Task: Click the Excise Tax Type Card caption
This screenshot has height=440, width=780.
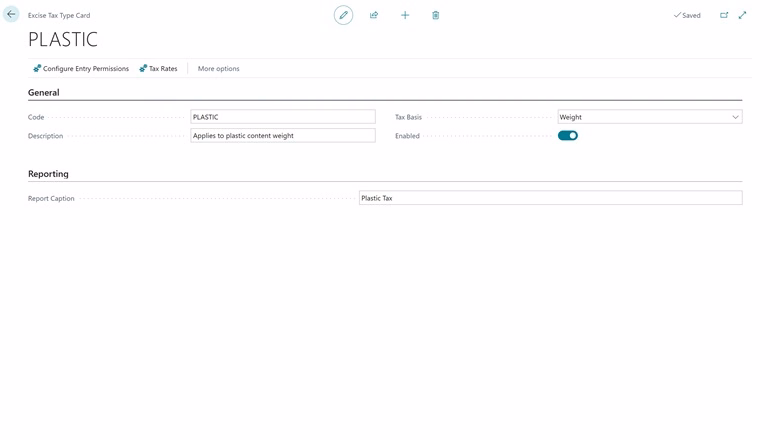Action: tap(59, 15)
